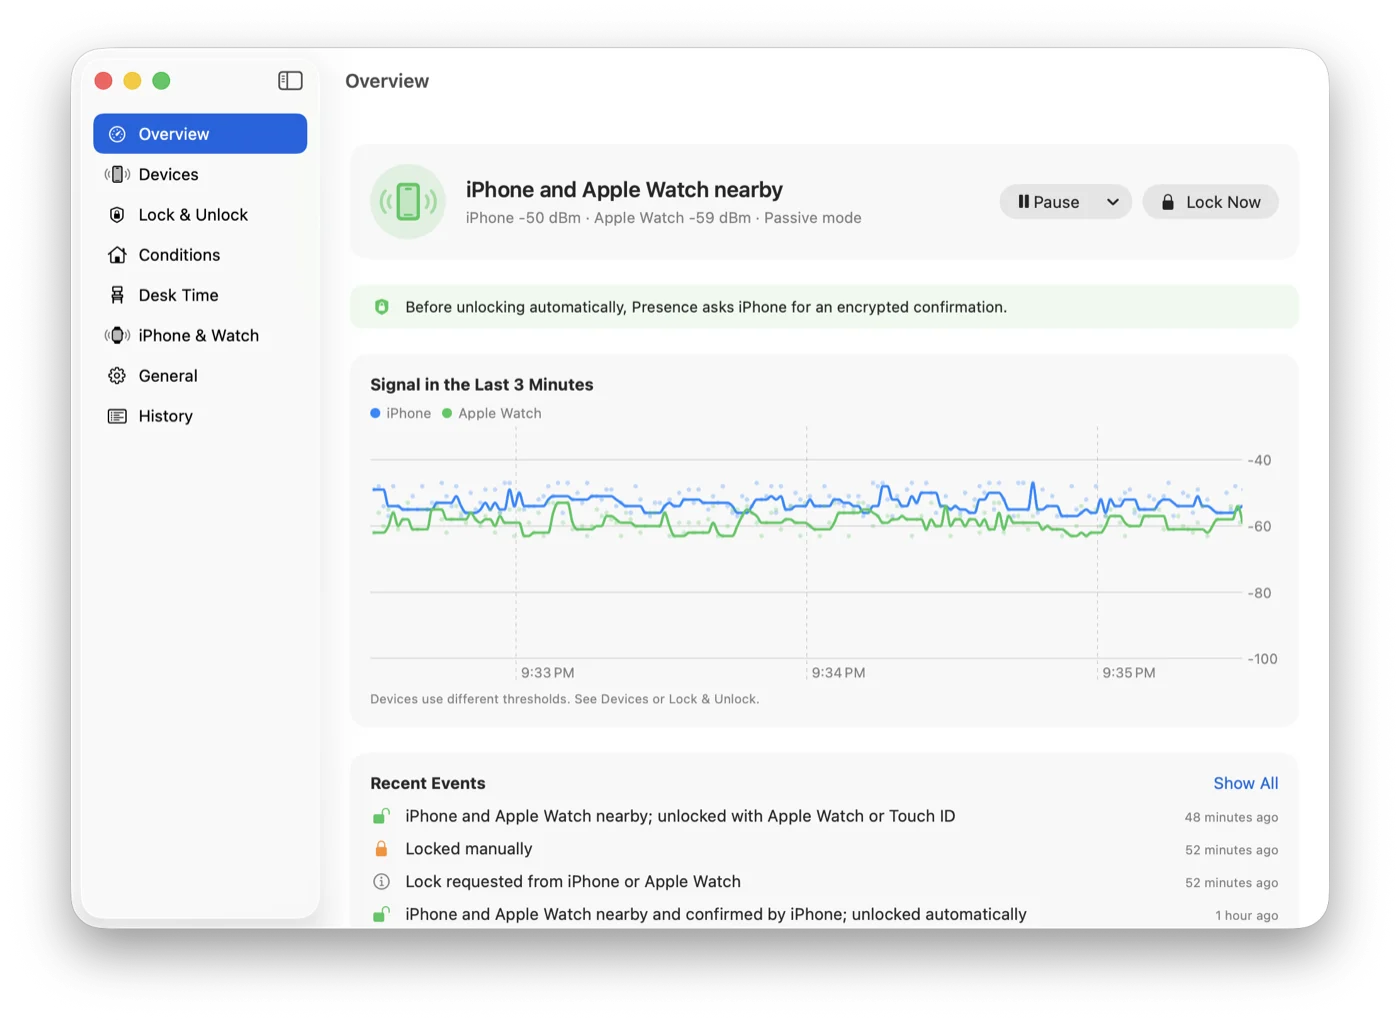This screenshot has height=1022, width=1400.
Task: Click the "unlocked with Apple Watch or Touch ID" event
Action: [x=824, y=816]
